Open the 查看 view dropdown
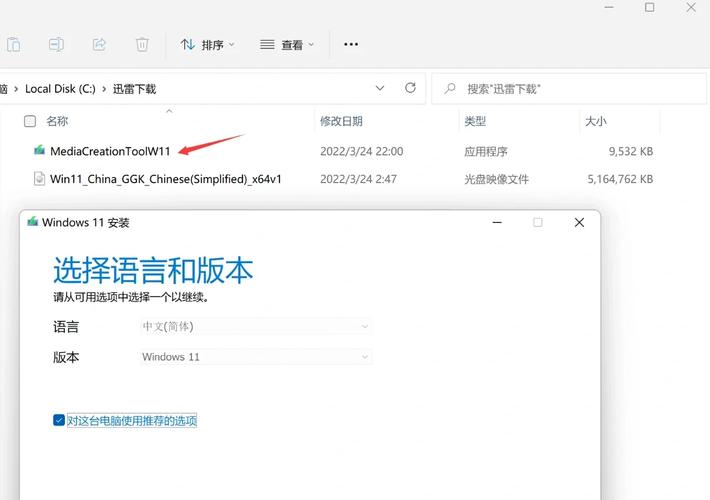710x500 pixels. [x=287, y=45]
